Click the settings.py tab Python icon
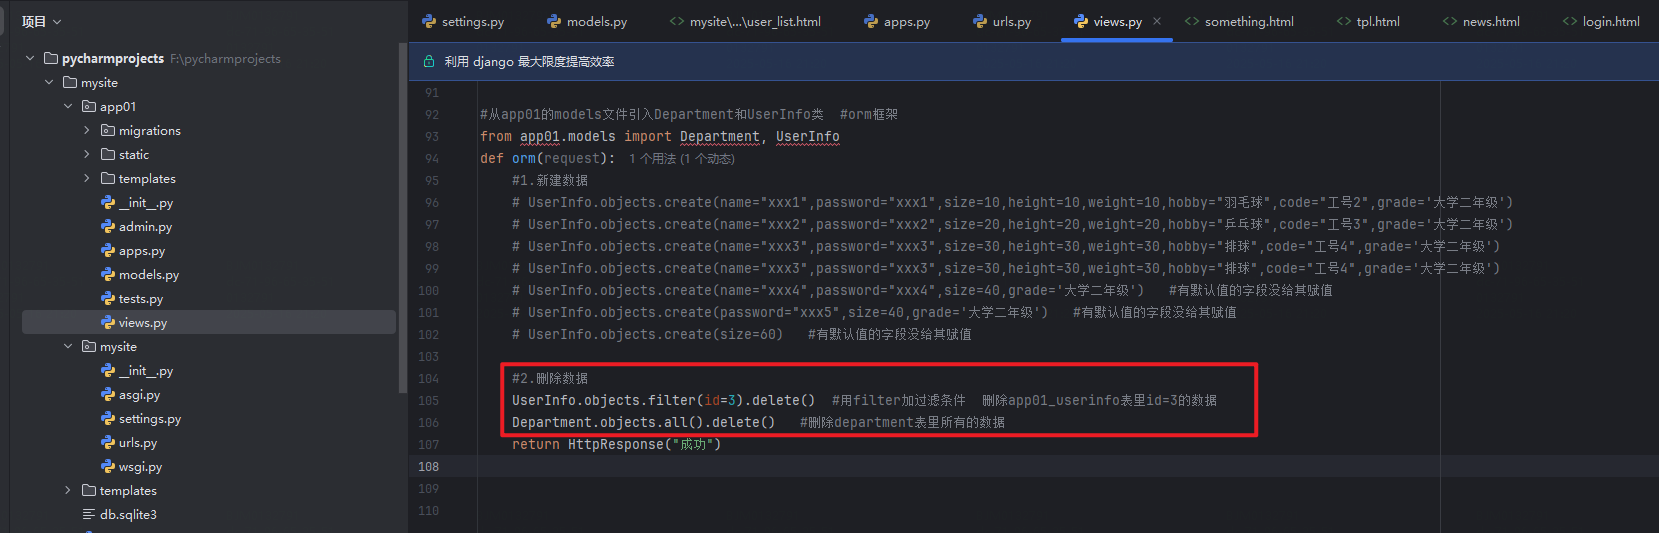 coord(429,21)
